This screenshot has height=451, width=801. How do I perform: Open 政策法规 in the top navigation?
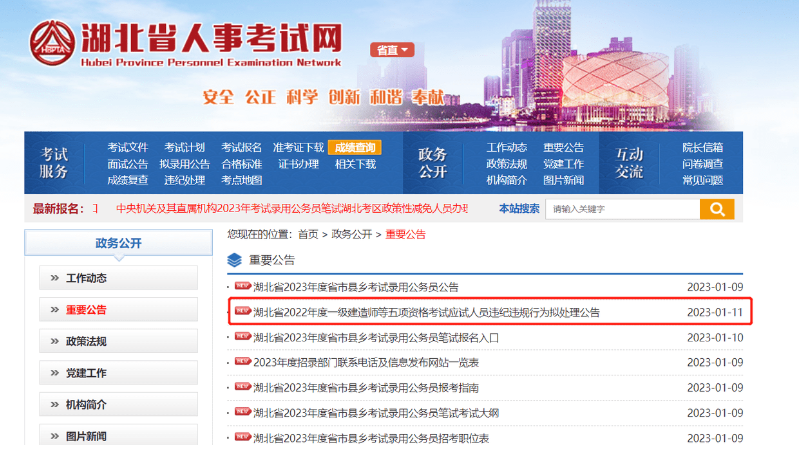point(506,164)
